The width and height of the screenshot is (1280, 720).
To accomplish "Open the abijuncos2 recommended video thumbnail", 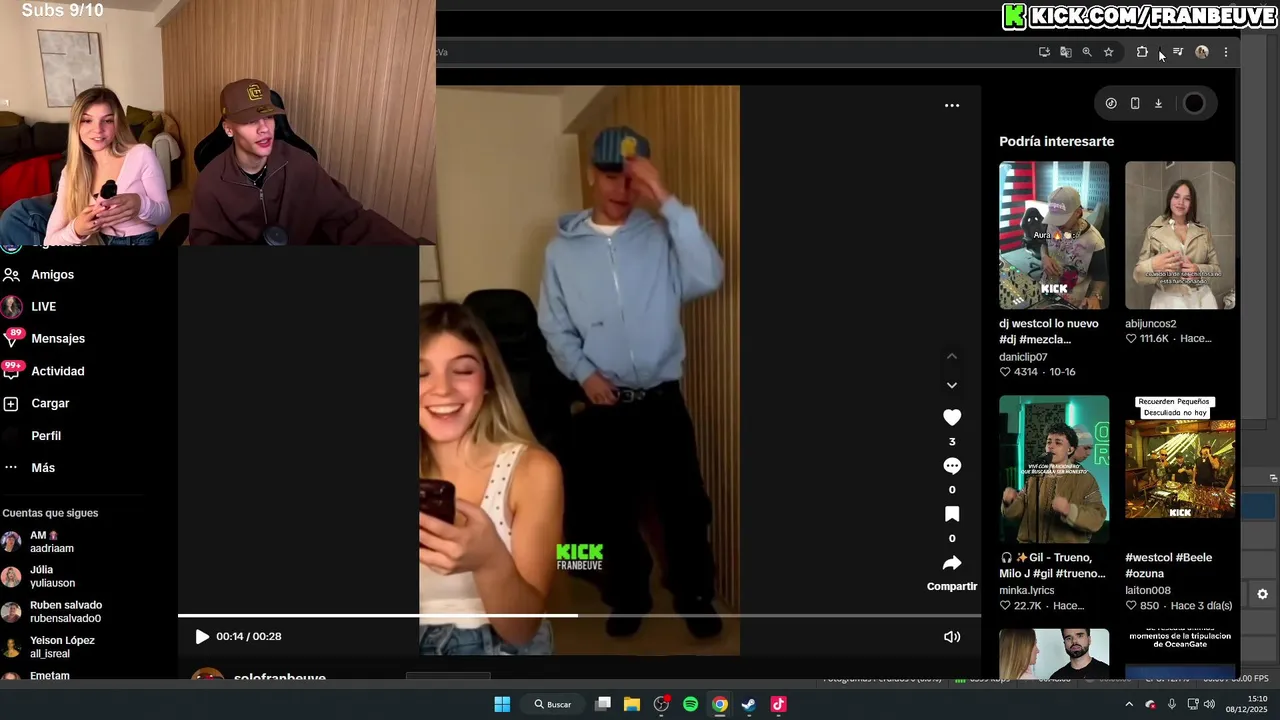I will click(1180, 235).
